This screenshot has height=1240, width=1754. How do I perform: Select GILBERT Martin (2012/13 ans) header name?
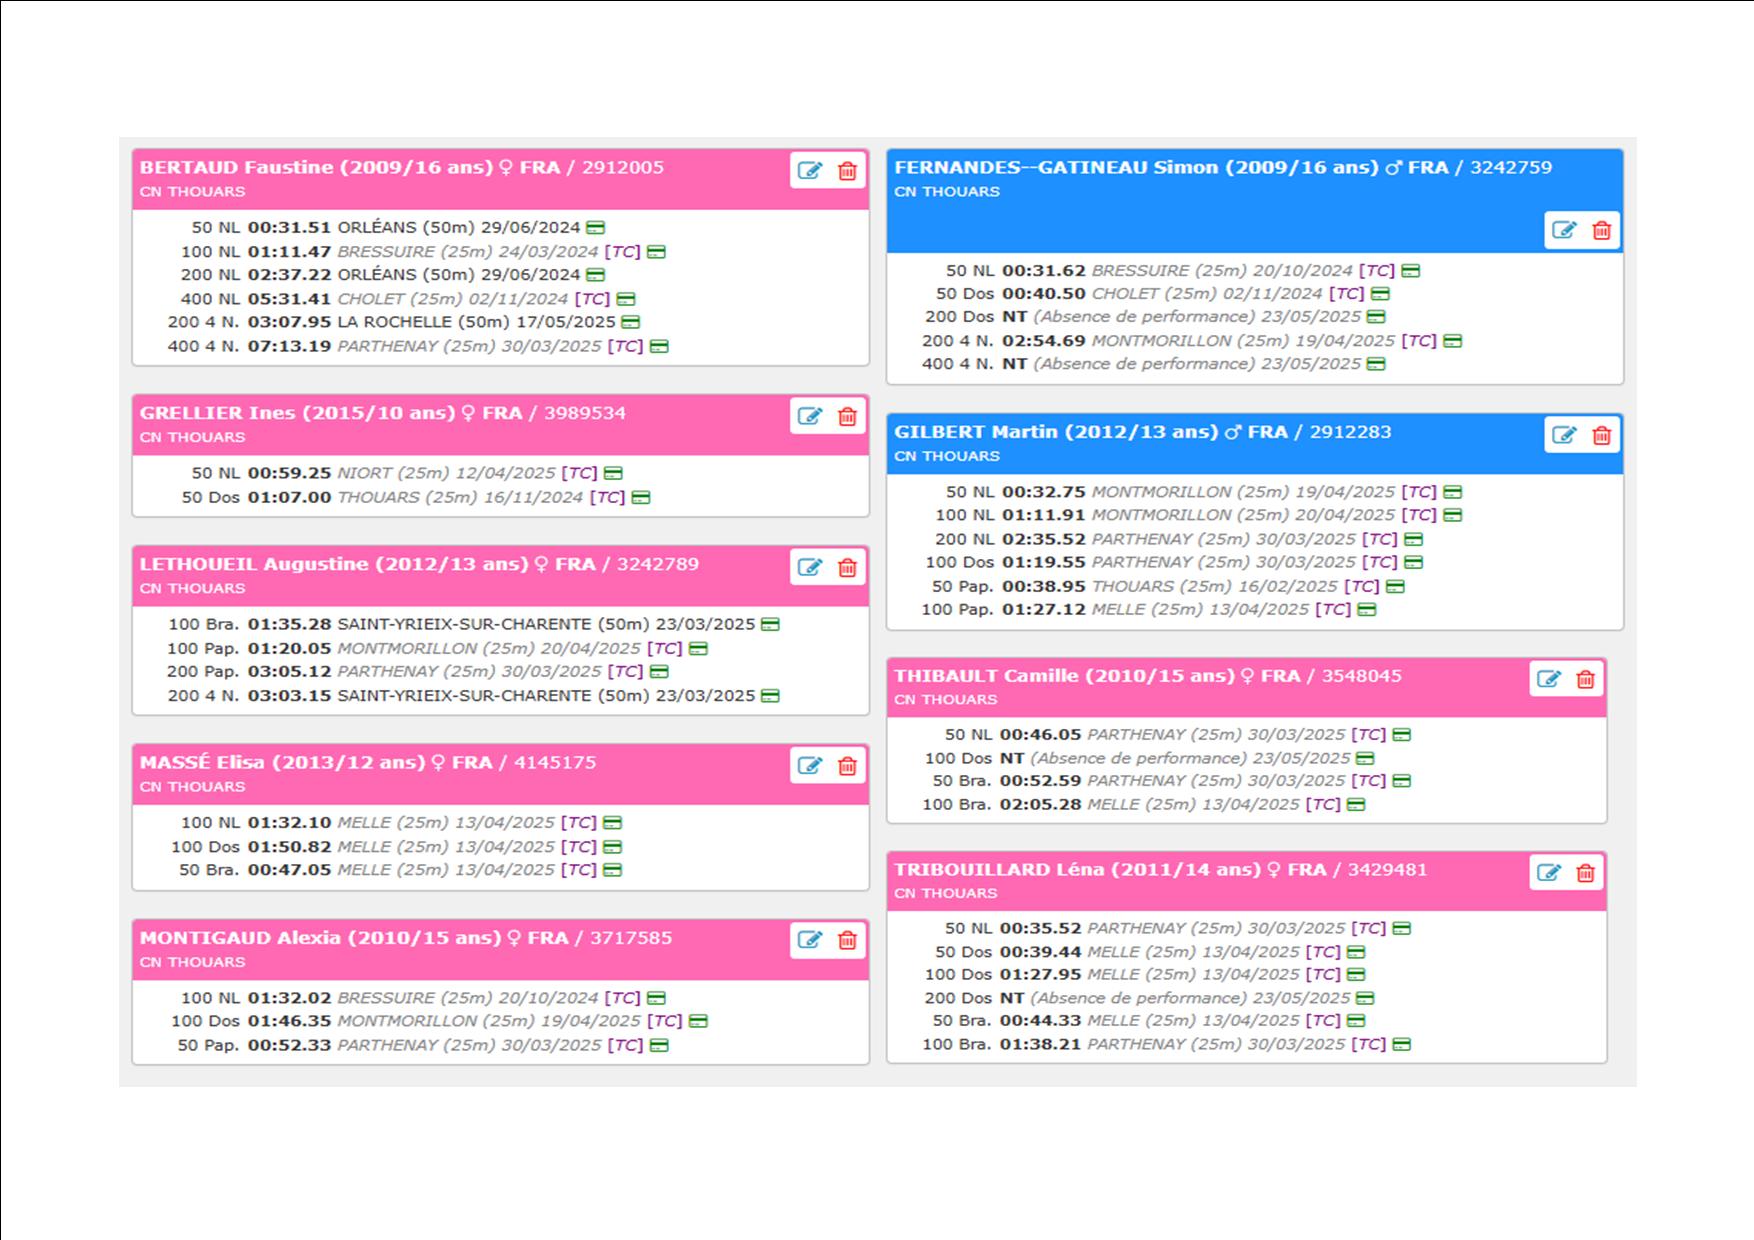(1056, 432)
